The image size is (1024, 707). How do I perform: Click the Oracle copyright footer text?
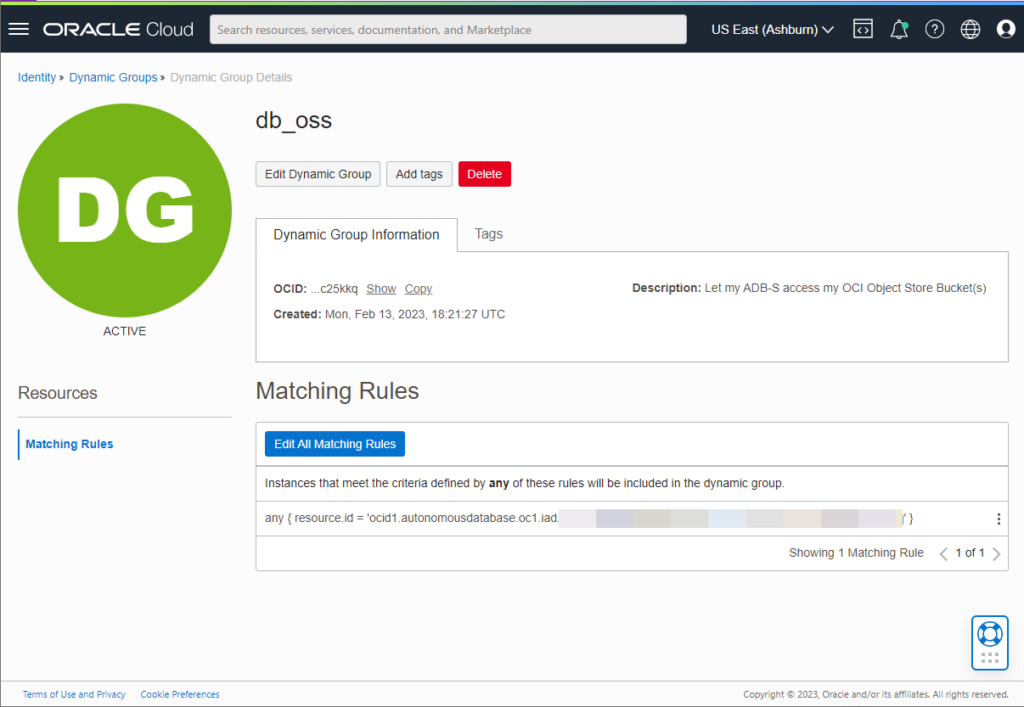coord(875,694)
